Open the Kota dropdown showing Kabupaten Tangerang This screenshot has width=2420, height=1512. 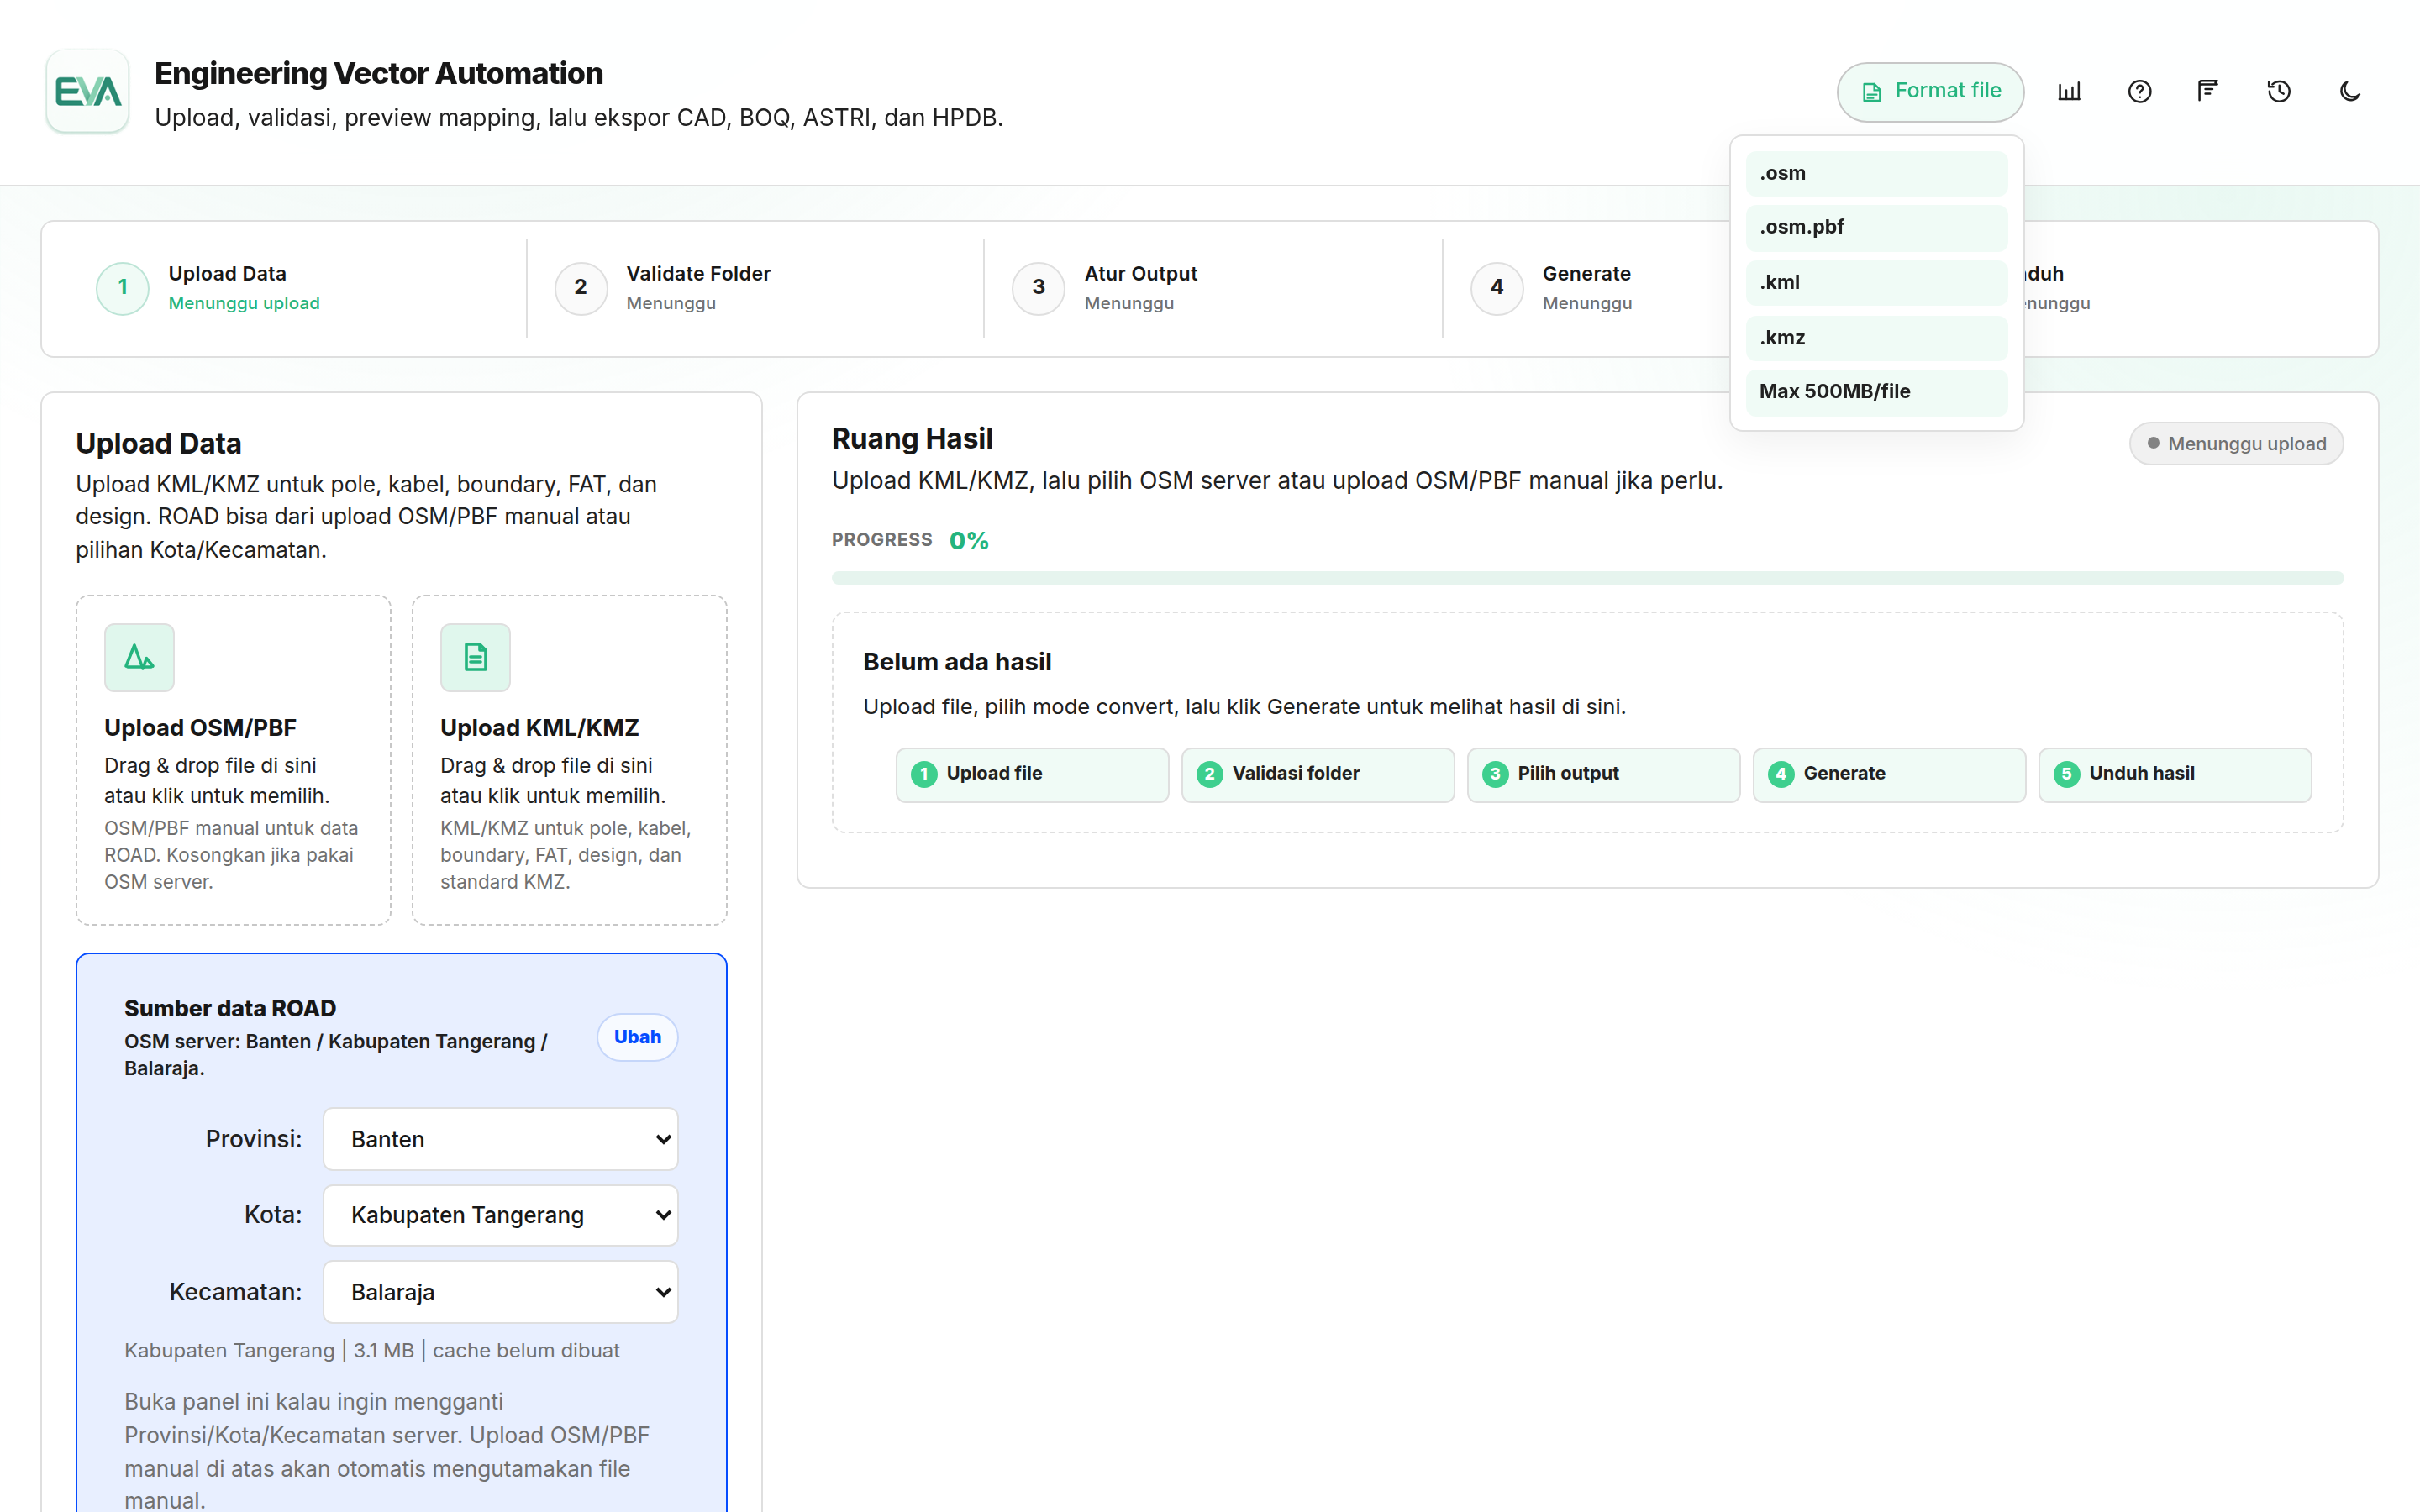tap(500, 1215)
